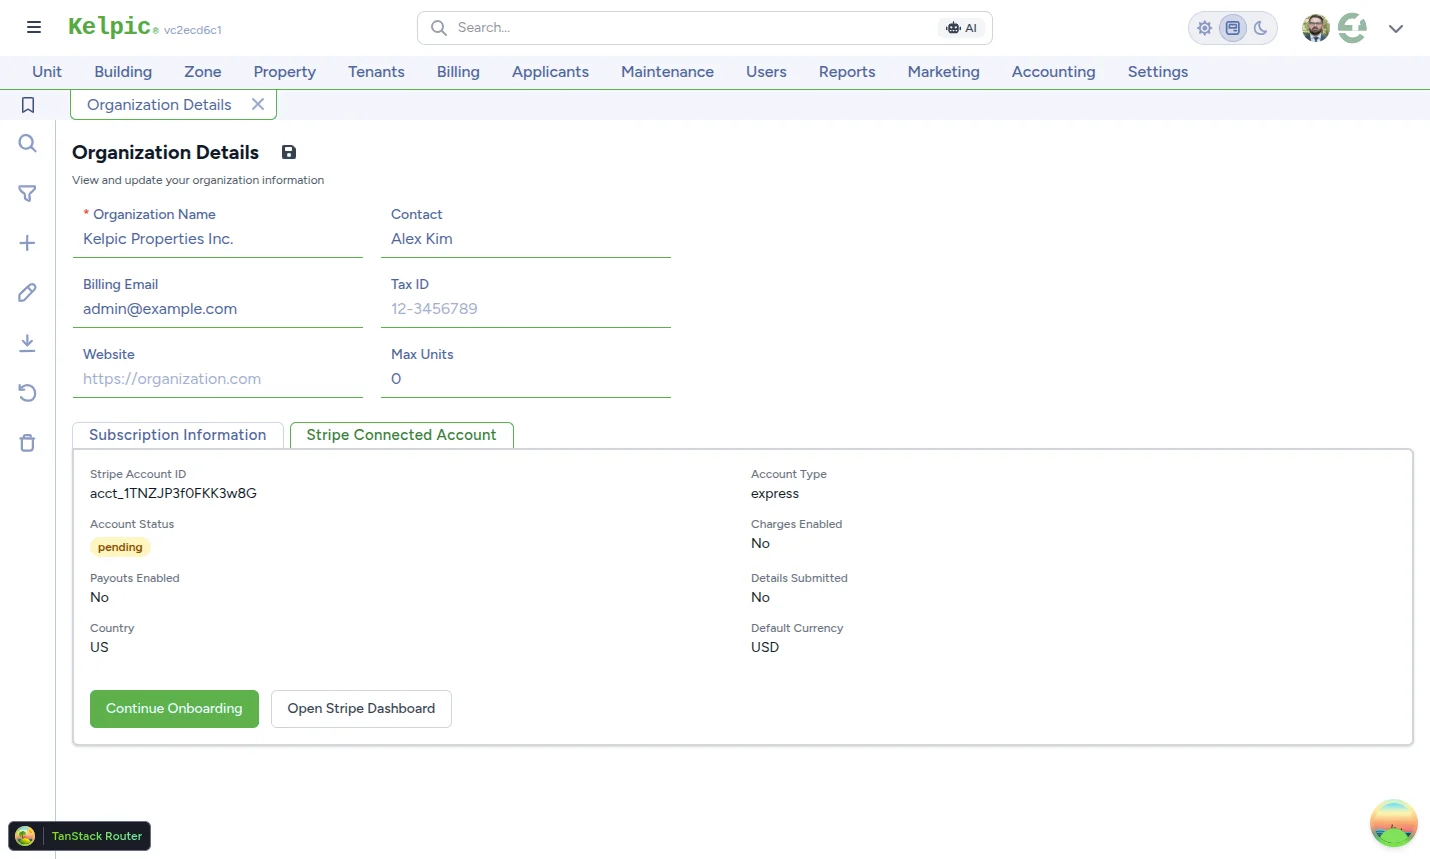Open the Property menu
The image size is (1430, 859).
[285, 72]
